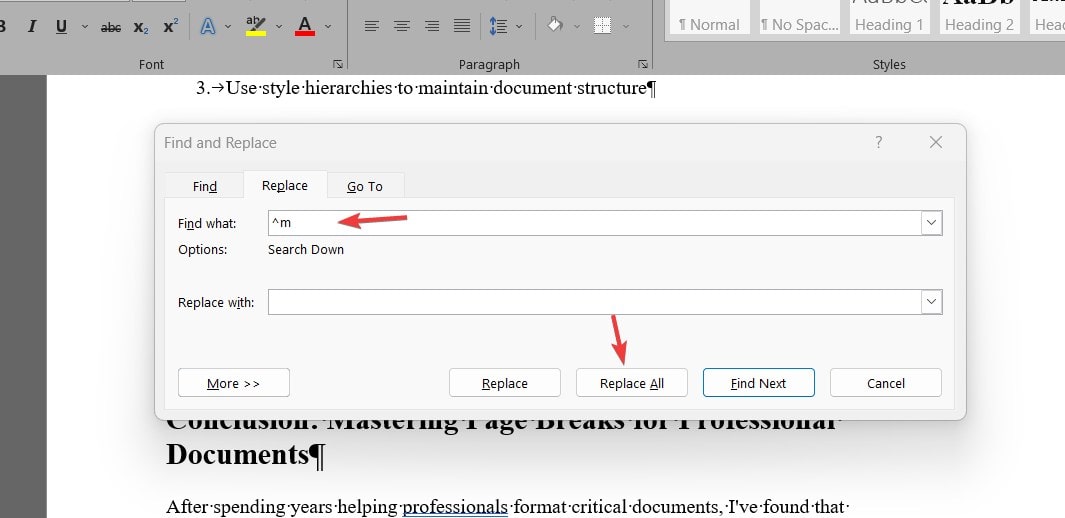Apply the Heading 1 style

[889, 18]
